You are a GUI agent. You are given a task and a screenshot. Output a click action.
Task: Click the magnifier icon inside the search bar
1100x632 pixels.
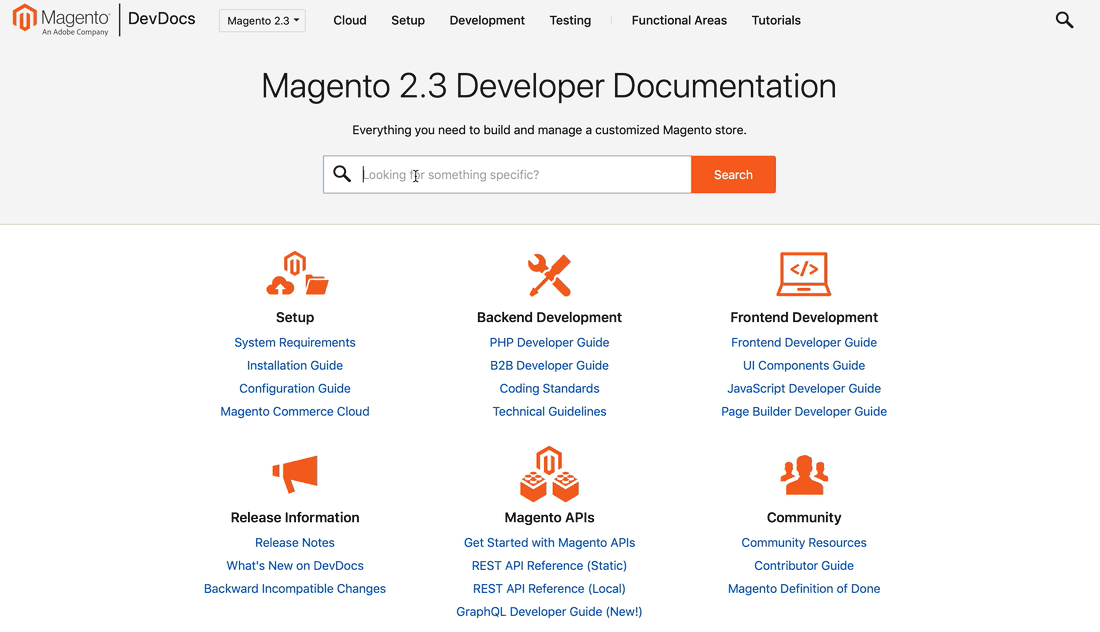342,174
